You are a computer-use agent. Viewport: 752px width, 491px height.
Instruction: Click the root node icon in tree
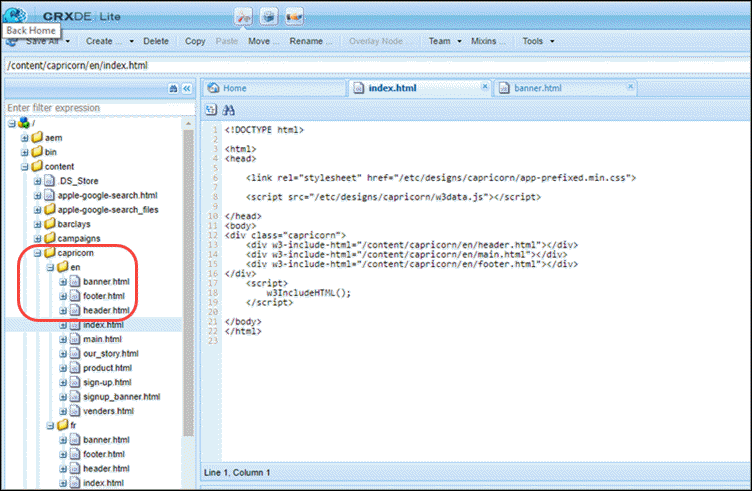[x=24, y=123]
